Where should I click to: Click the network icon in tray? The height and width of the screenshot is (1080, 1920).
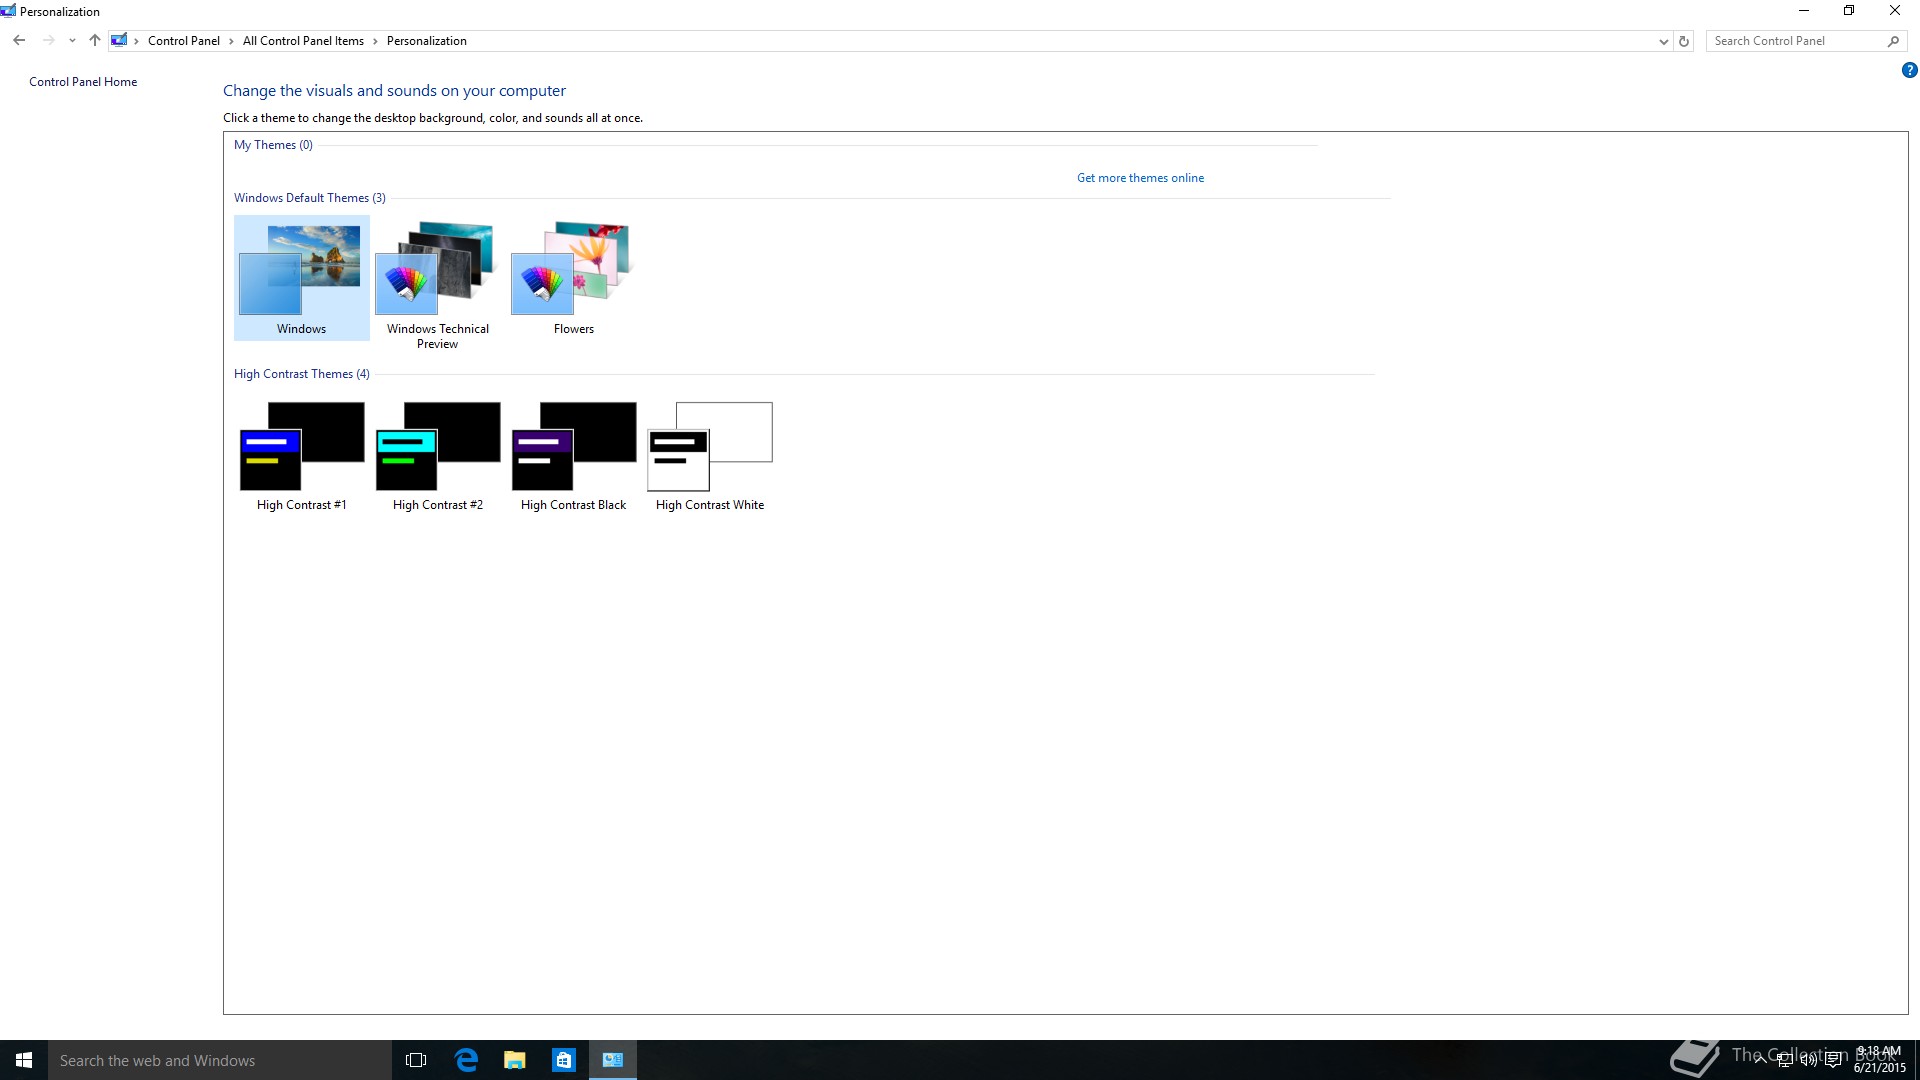[1785, 1060]
